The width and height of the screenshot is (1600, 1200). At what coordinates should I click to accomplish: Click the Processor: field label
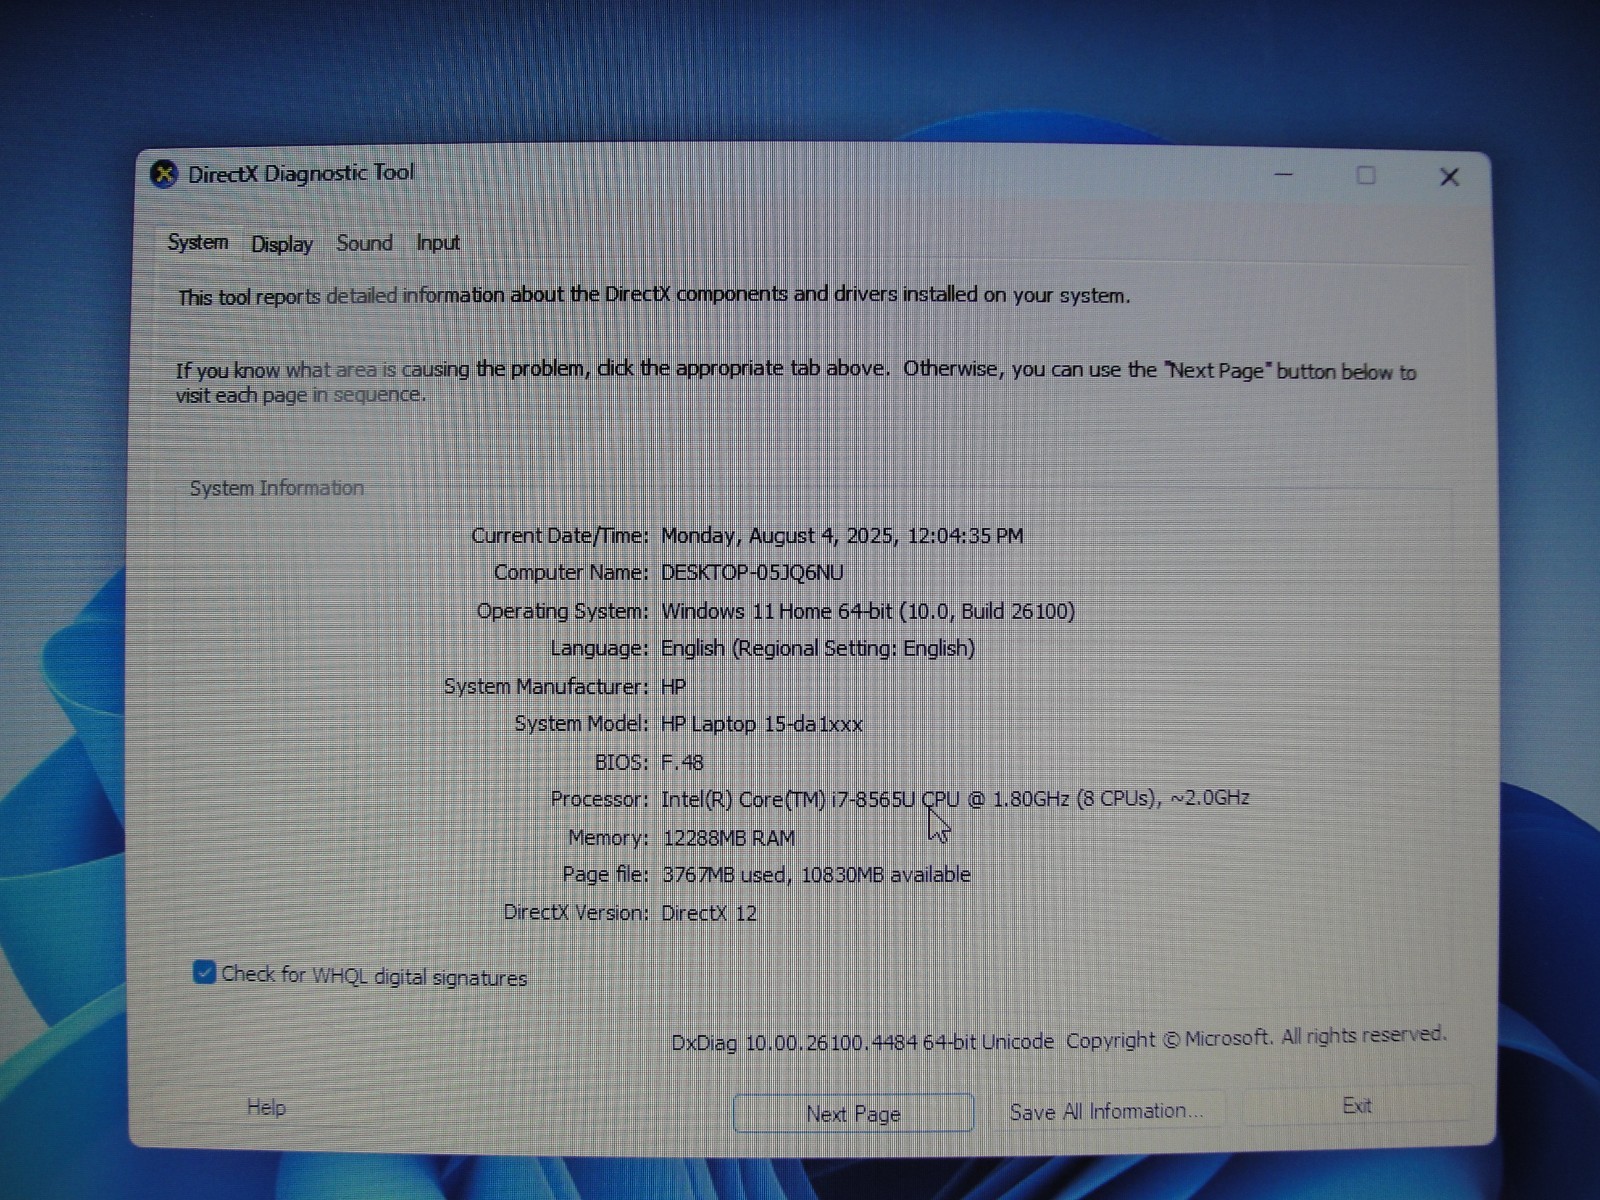(599, 800)
